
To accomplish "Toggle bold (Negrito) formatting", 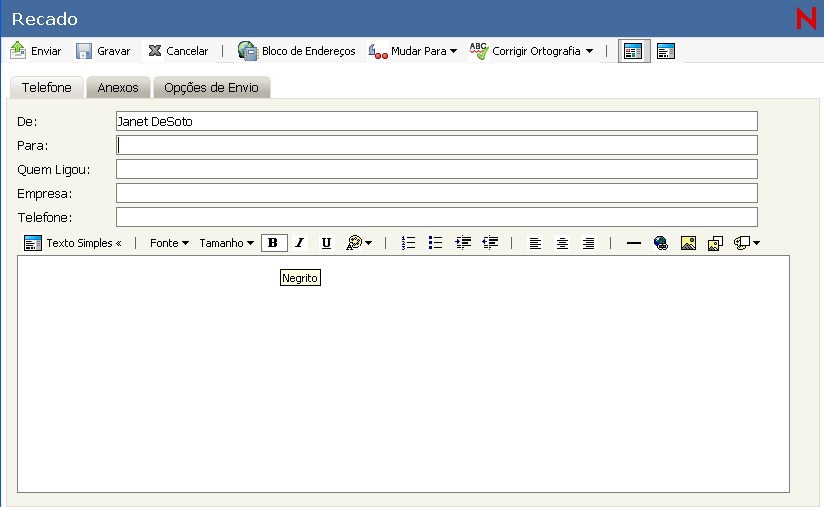I will click(x=273, y=243).
